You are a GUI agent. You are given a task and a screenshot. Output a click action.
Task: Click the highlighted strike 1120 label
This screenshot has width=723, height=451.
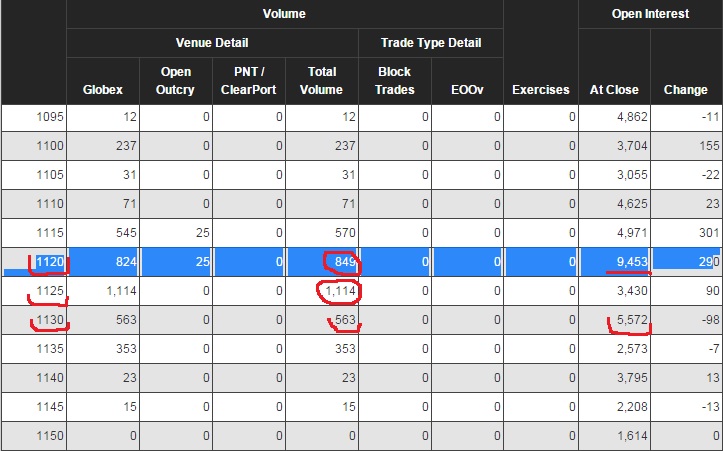(50, 262)
